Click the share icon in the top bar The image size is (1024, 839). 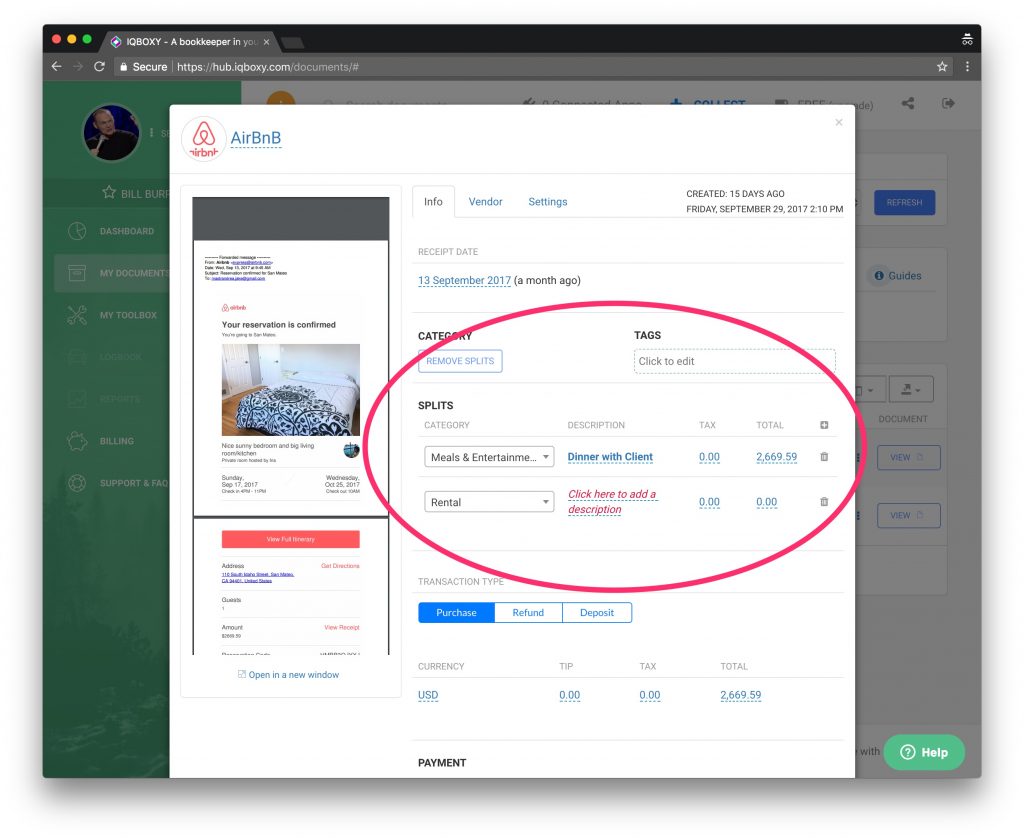coord(908,104)
